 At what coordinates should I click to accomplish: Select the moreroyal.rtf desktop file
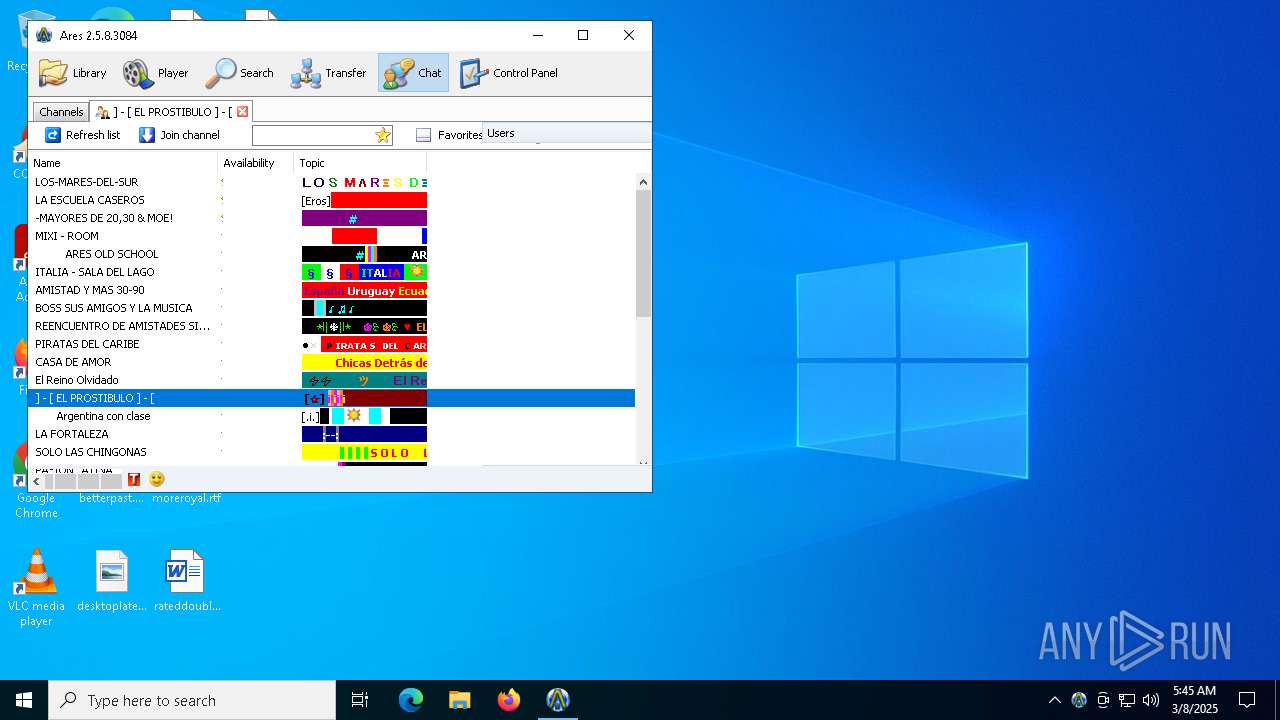[187, 498]
